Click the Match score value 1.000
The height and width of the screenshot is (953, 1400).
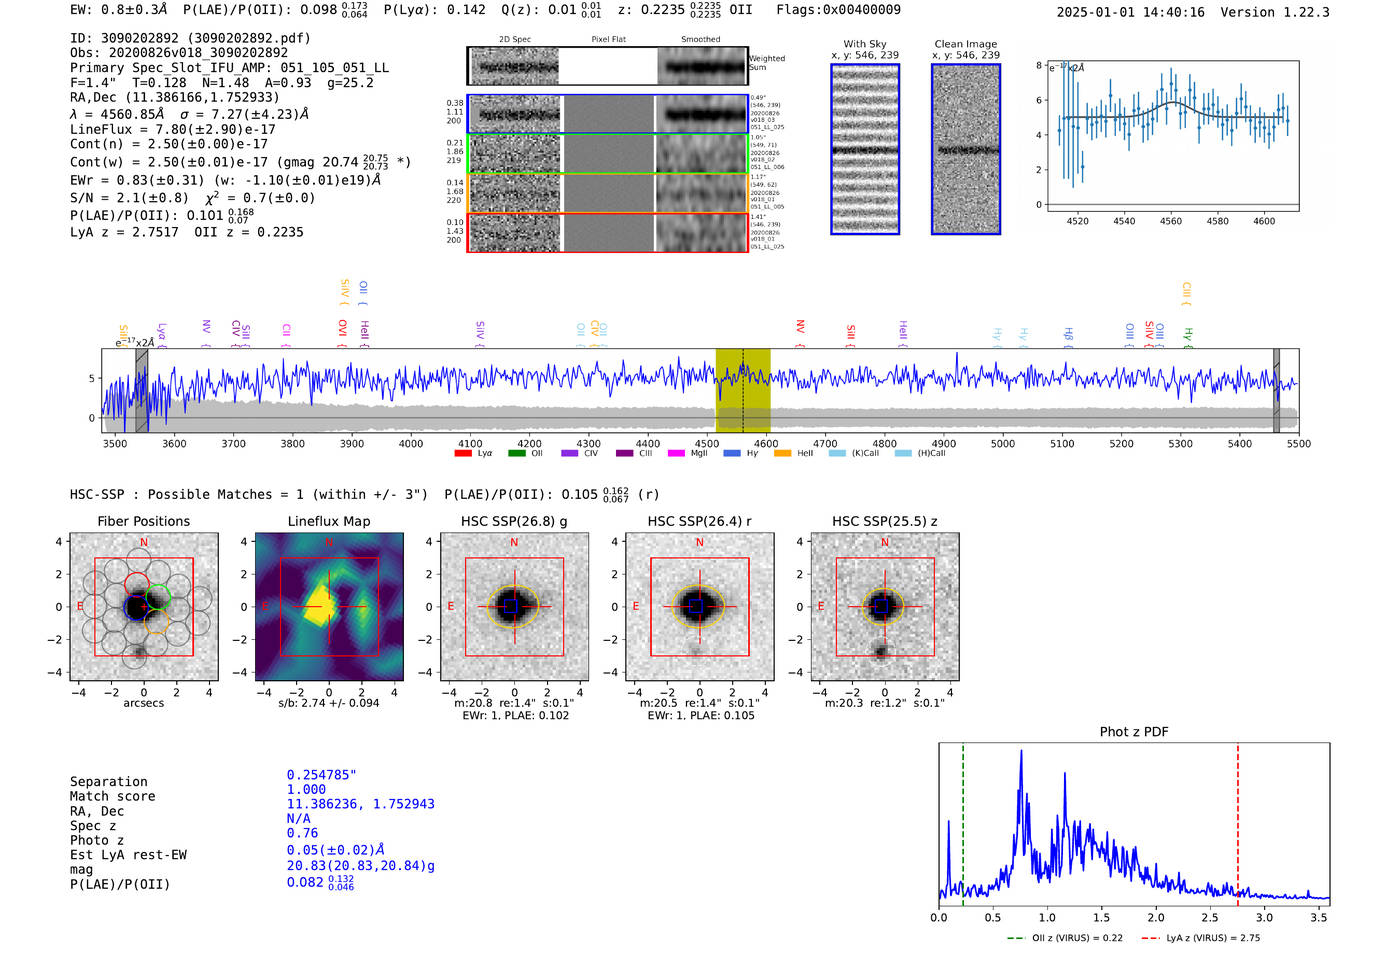click(x=305, y=790)
